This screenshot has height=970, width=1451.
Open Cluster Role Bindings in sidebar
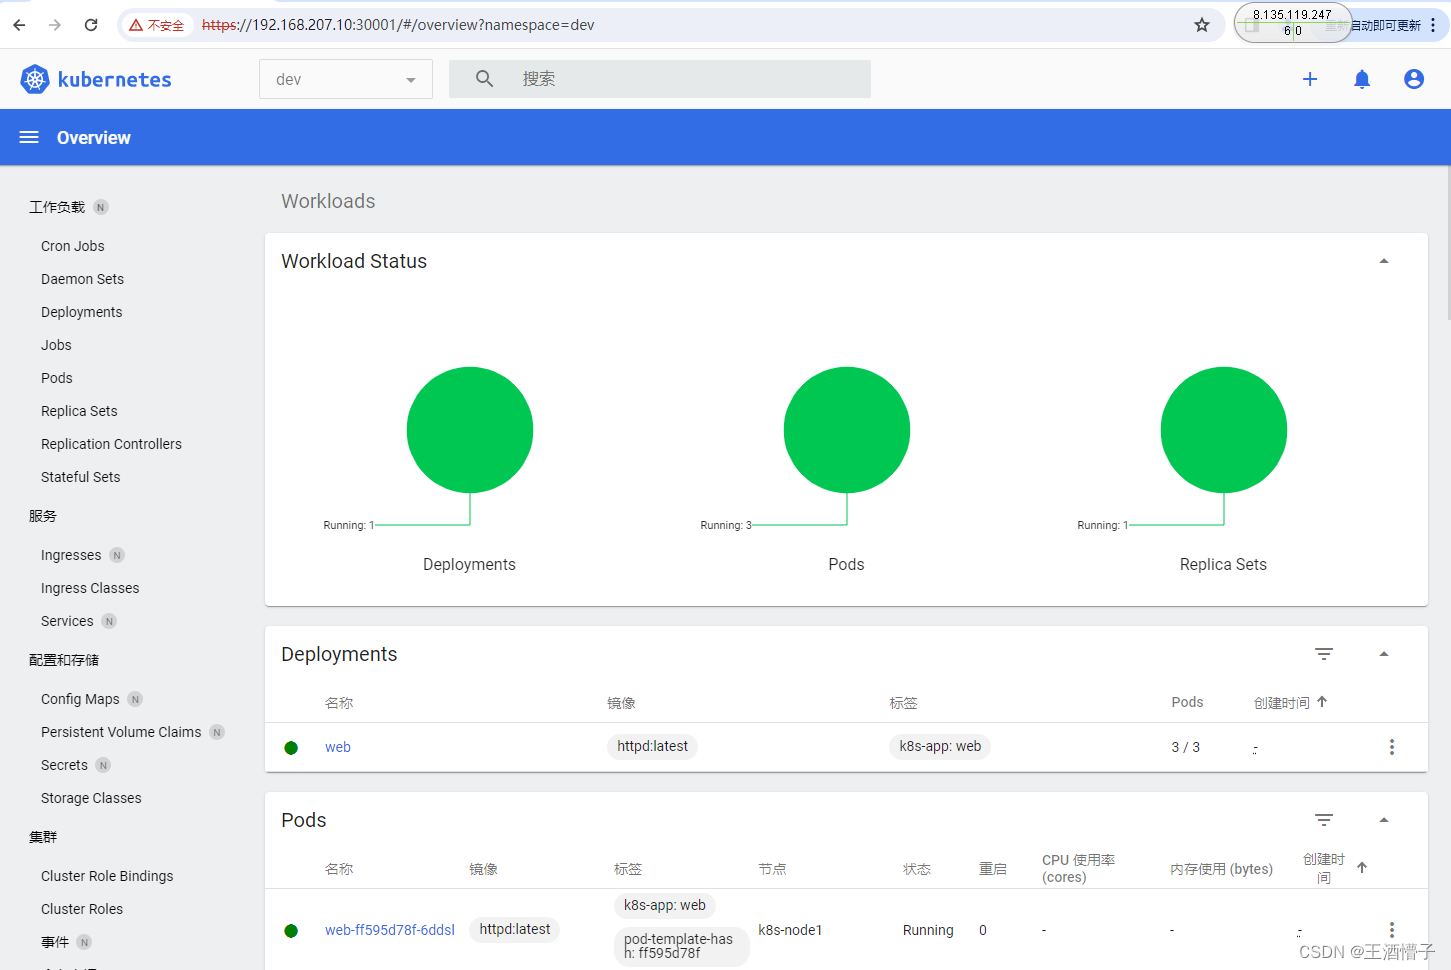tap(107, 876)
